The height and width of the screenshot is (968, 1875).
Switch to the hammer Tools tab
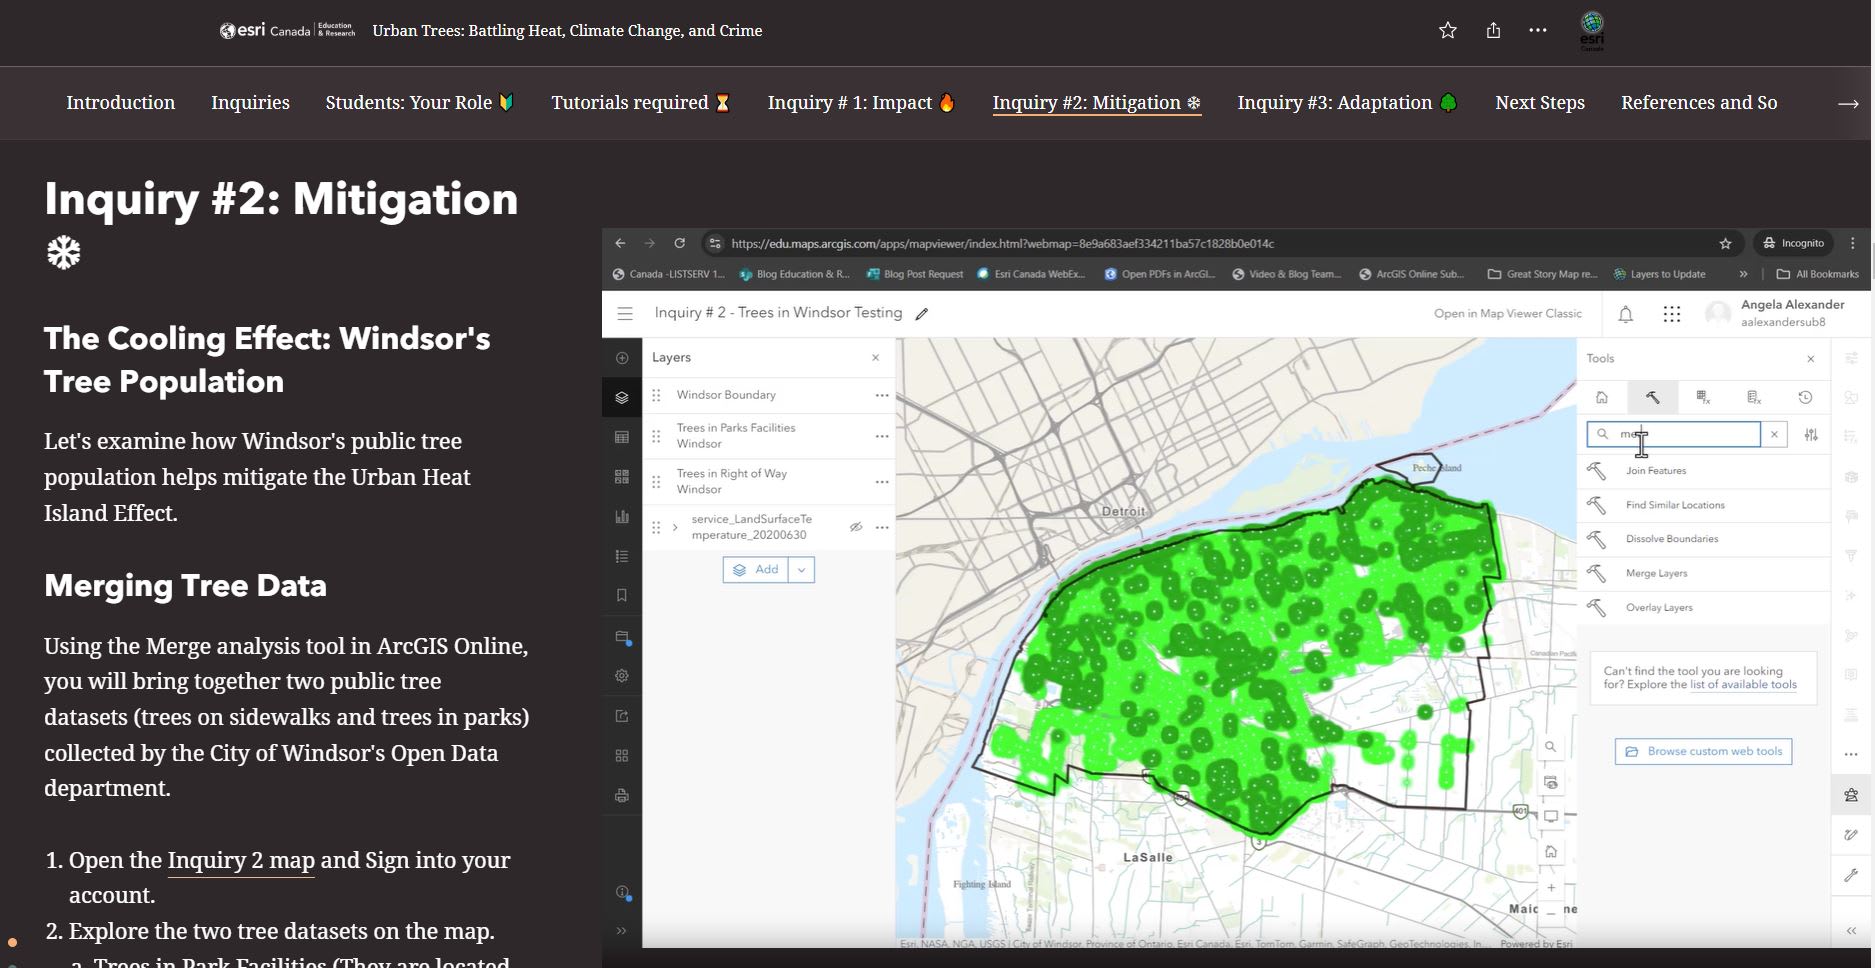click(x=1653, y=397)
